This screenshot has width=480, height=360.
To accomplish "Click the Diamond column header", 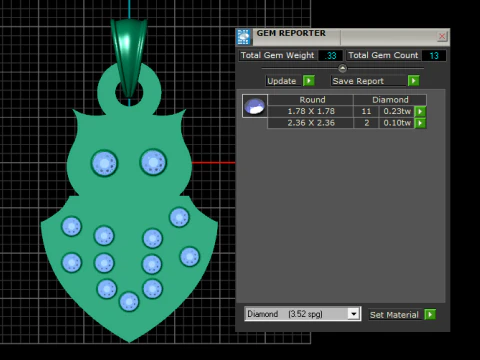I will pos(390,100).
